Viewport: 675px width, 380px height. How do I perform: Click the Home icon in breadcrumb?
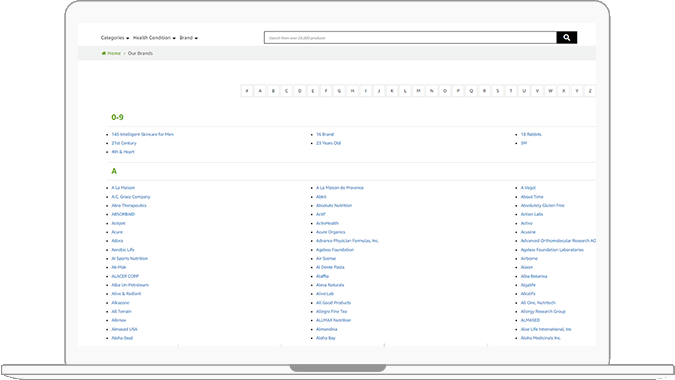[104, 53]
